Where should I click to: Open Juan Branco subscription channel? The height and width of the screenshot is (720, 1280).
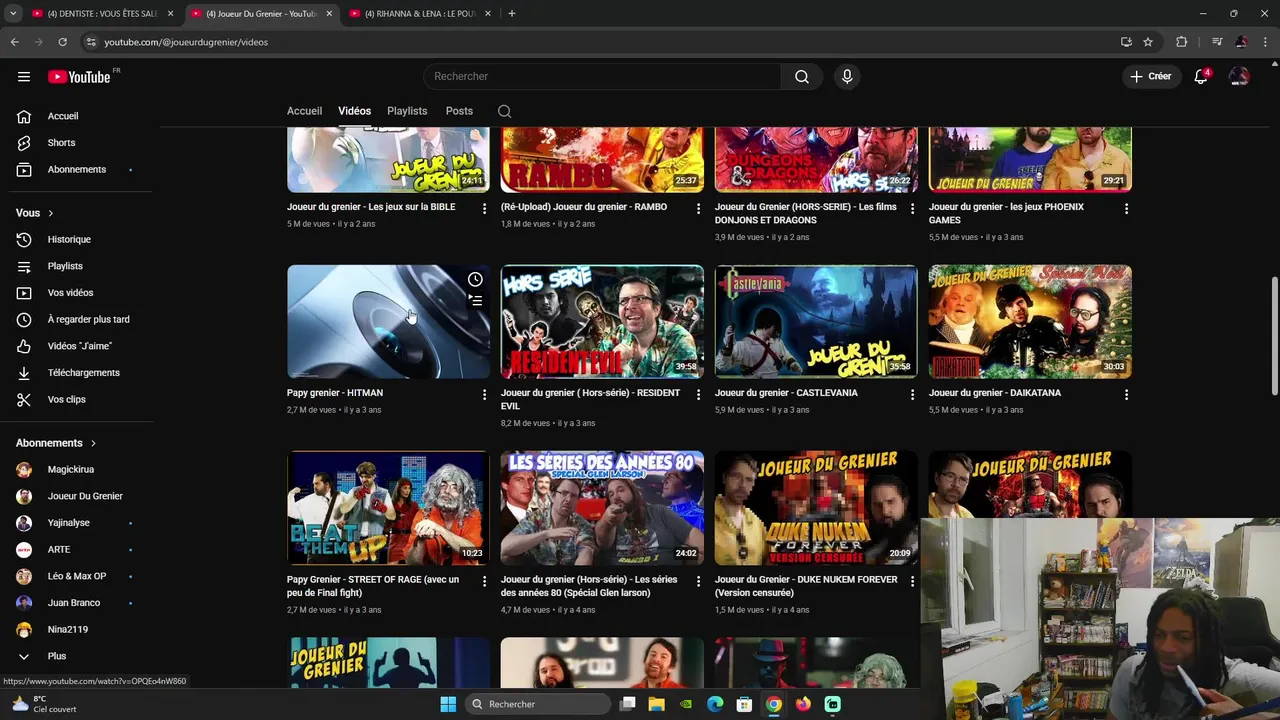point(80,603)
